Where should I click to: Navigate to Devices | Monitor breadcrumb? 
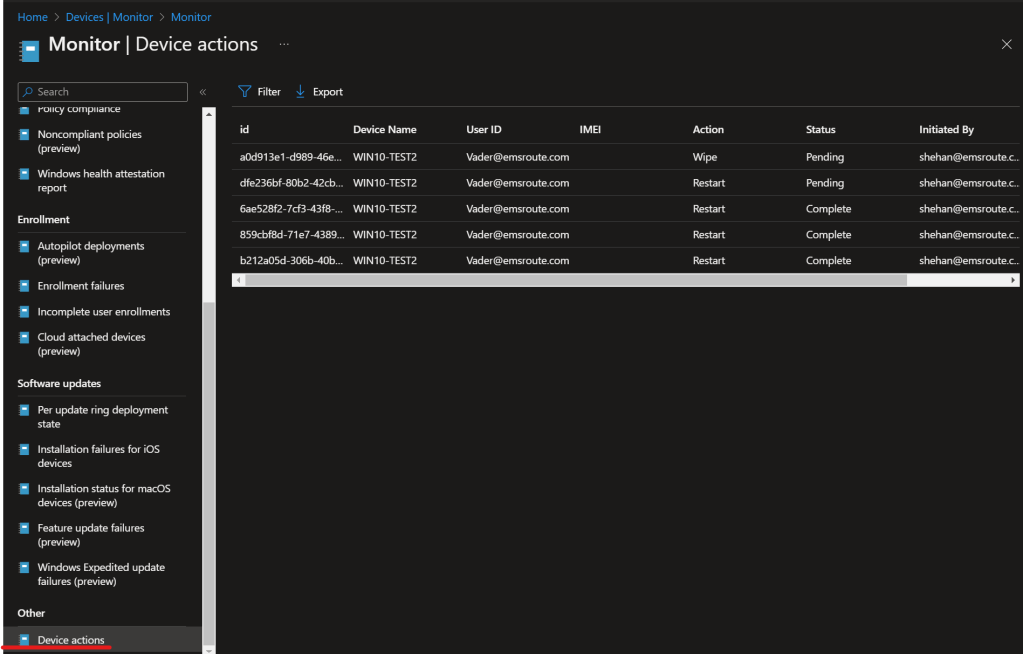(x=109, y=17)
